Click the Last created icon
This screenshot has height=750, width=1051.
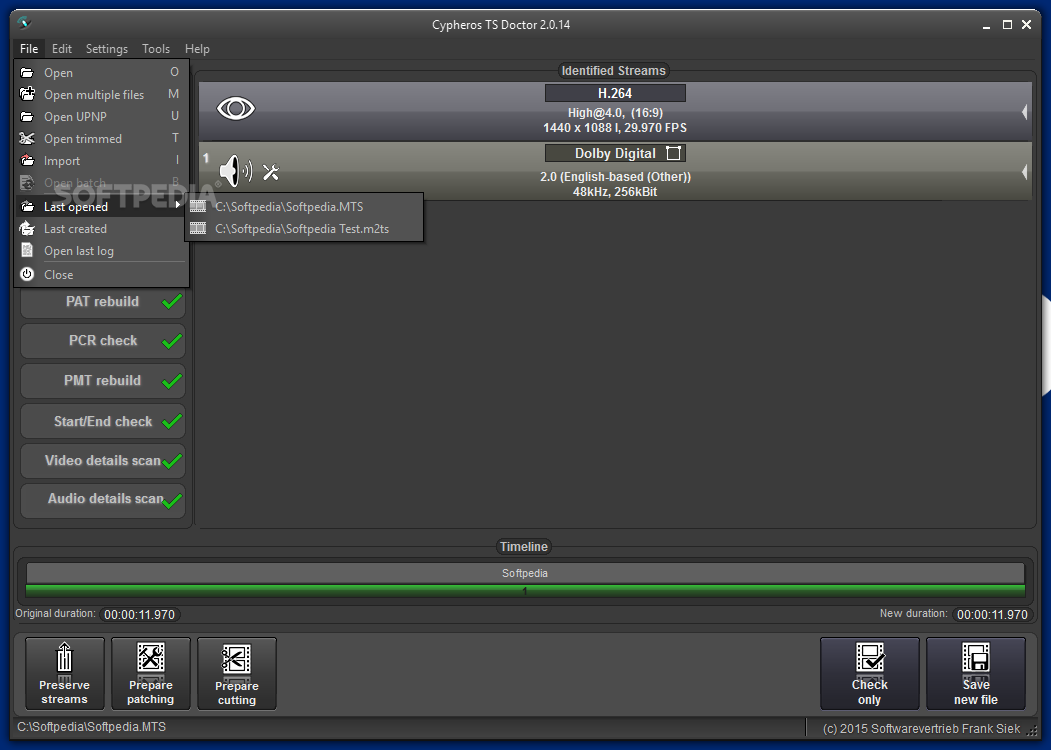pyautogui.click(x=27, y=229)
